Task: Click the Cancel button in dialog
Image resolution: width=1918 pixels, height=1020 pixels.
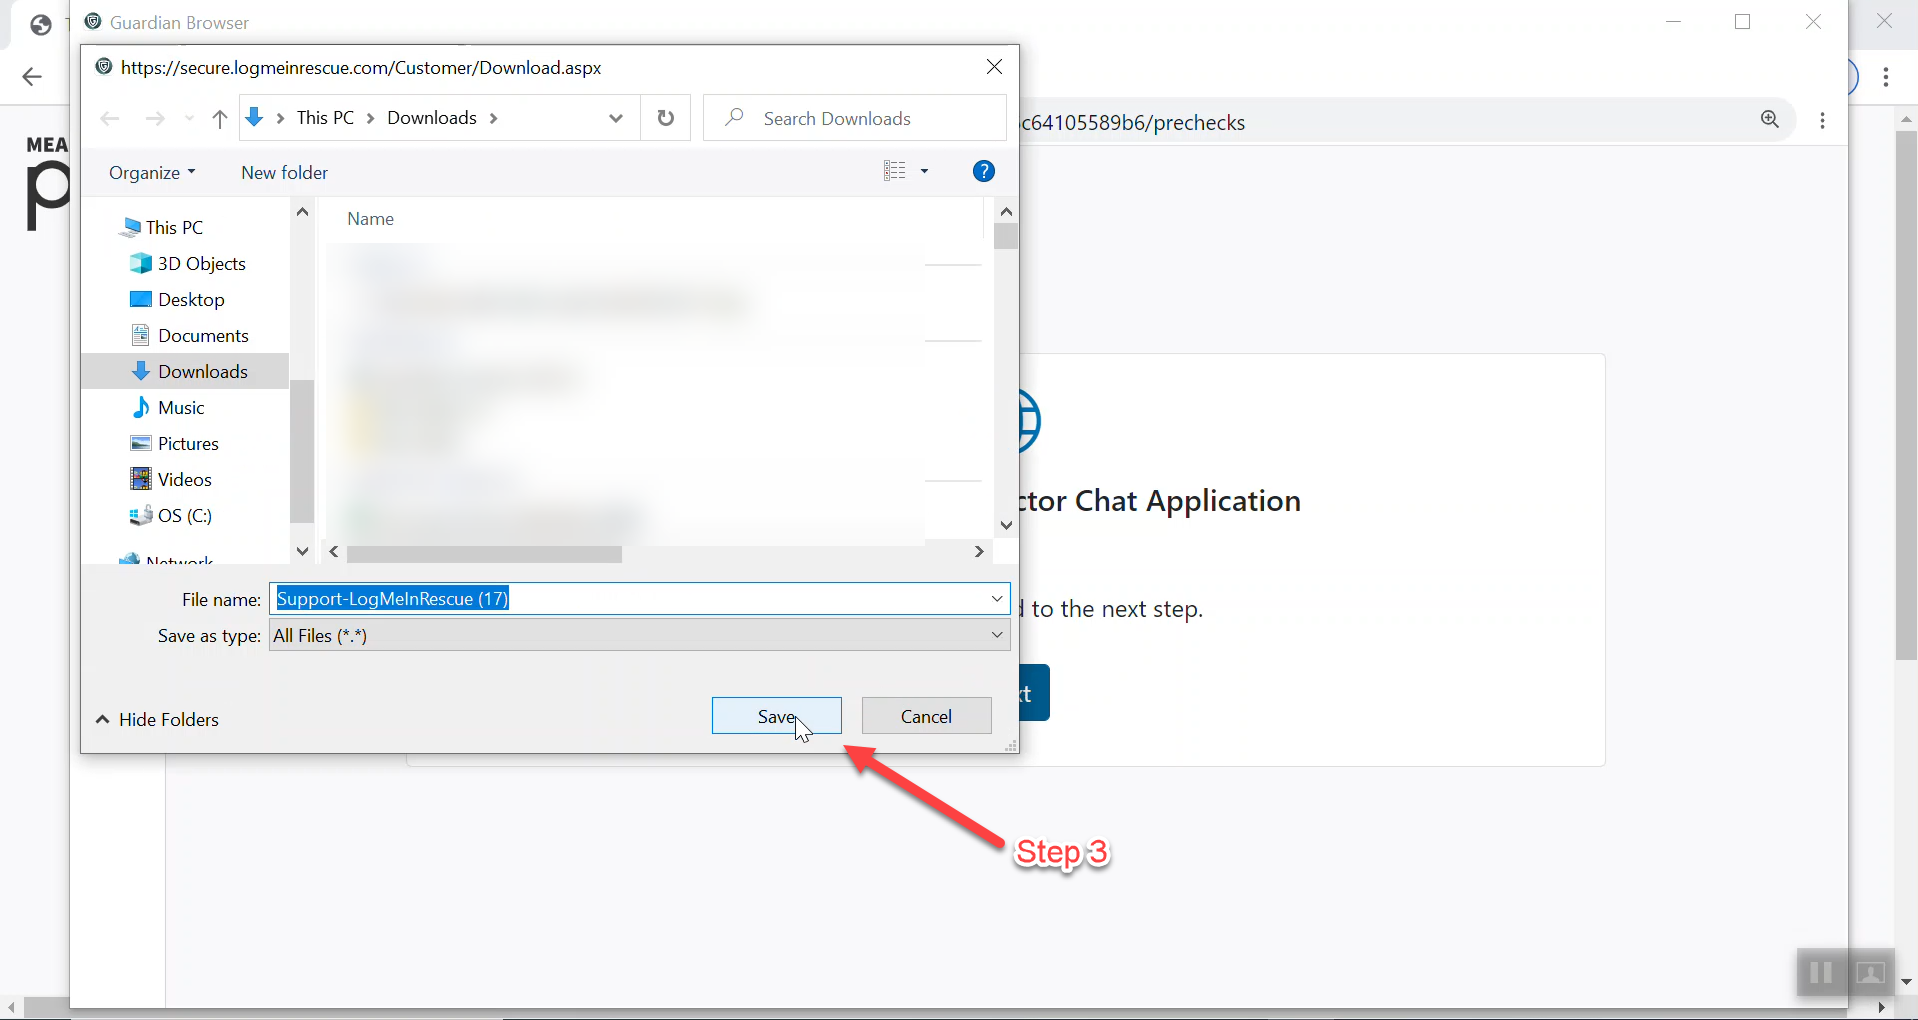Action: click(926, 716)
